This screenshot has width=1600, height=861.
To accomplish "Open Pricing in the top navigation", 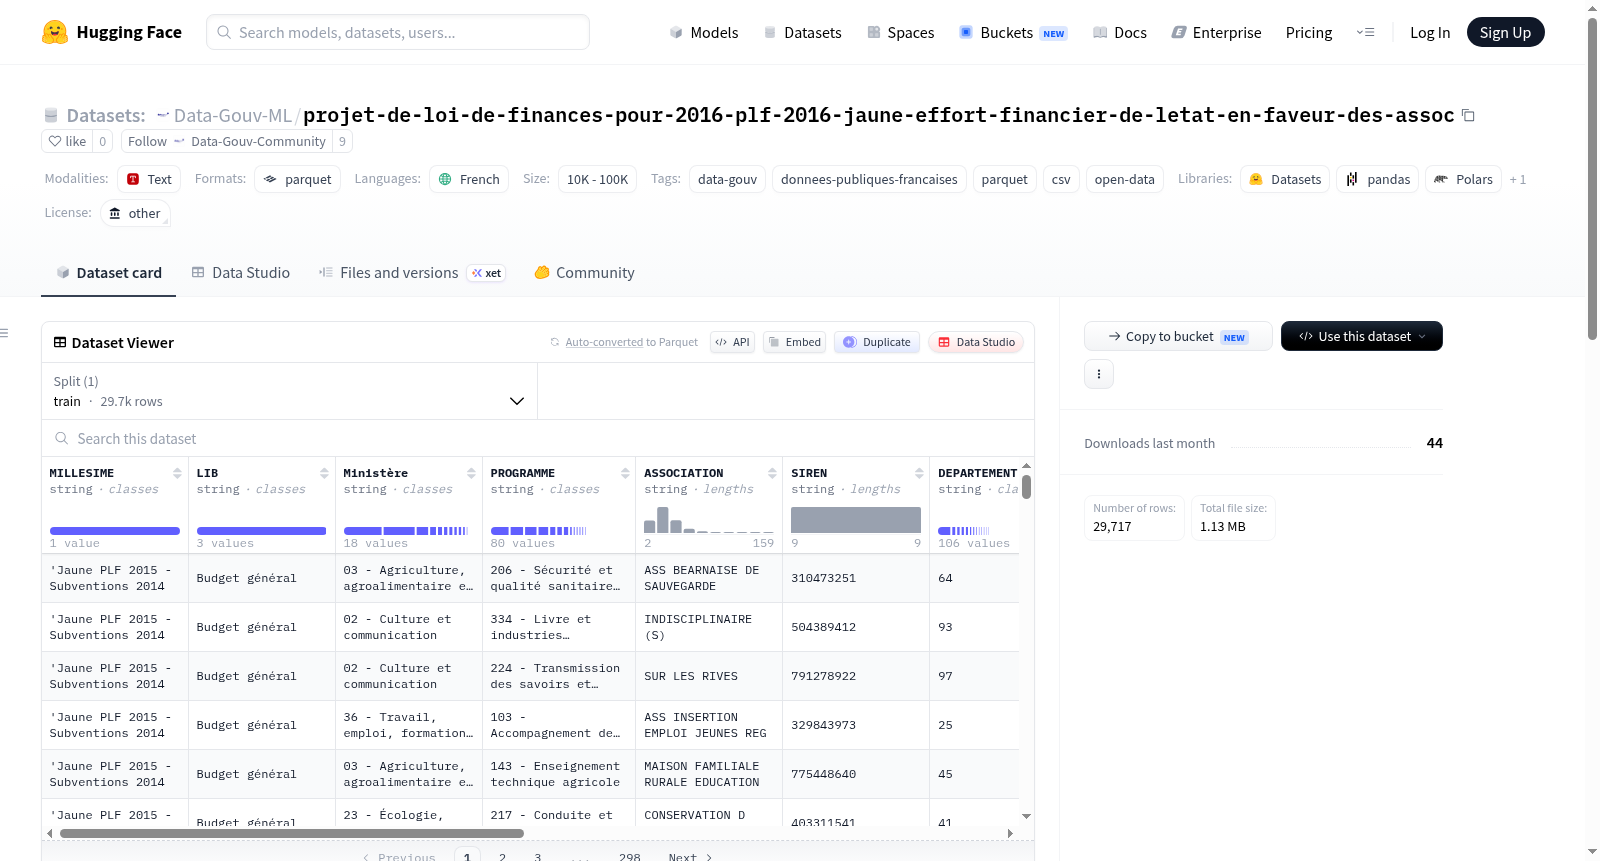I will tap(1309, 32).
